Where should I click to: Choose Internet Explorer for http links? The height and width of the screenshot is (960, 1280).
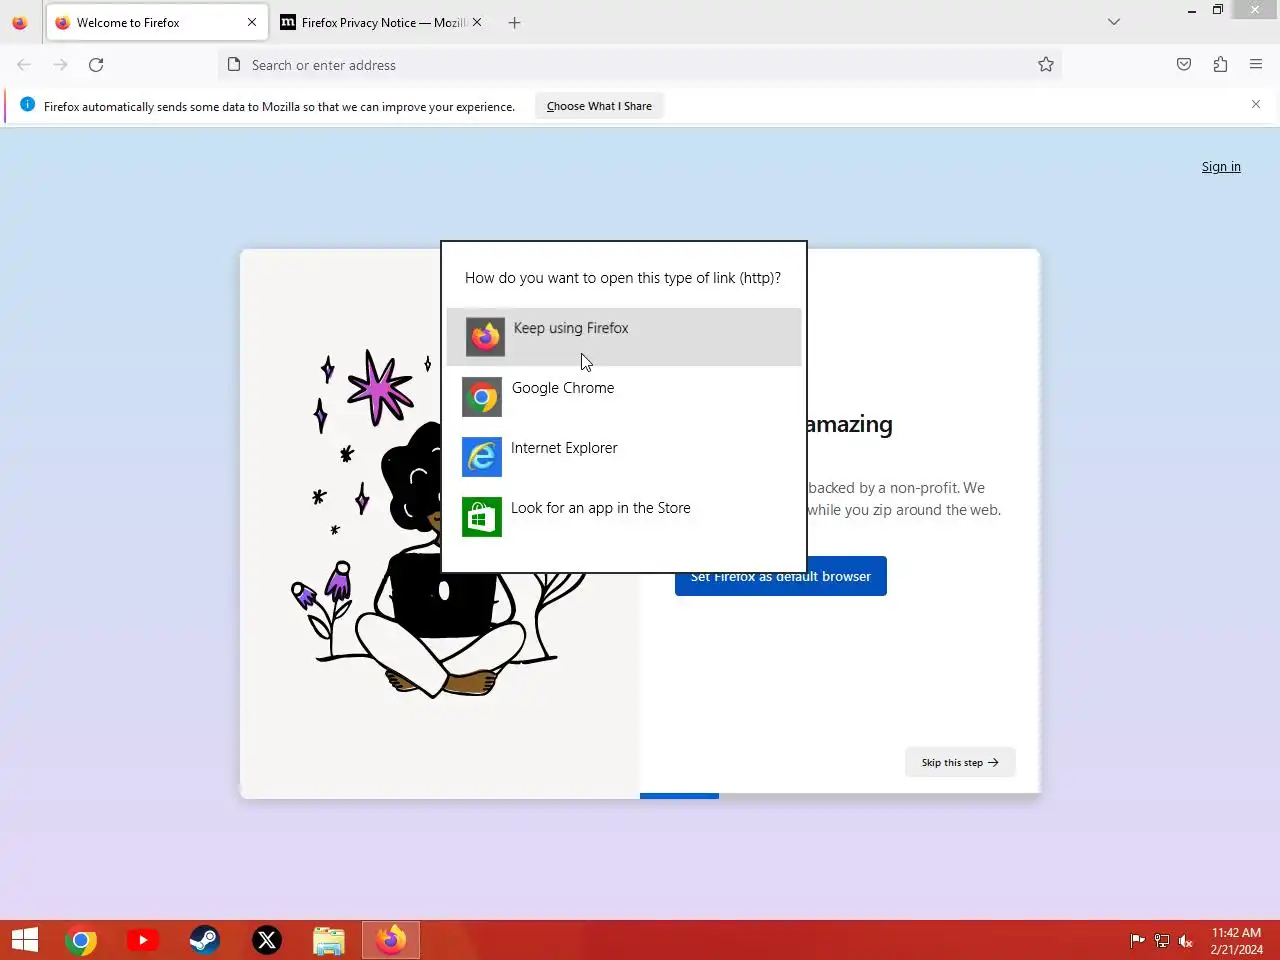[624, 457]
